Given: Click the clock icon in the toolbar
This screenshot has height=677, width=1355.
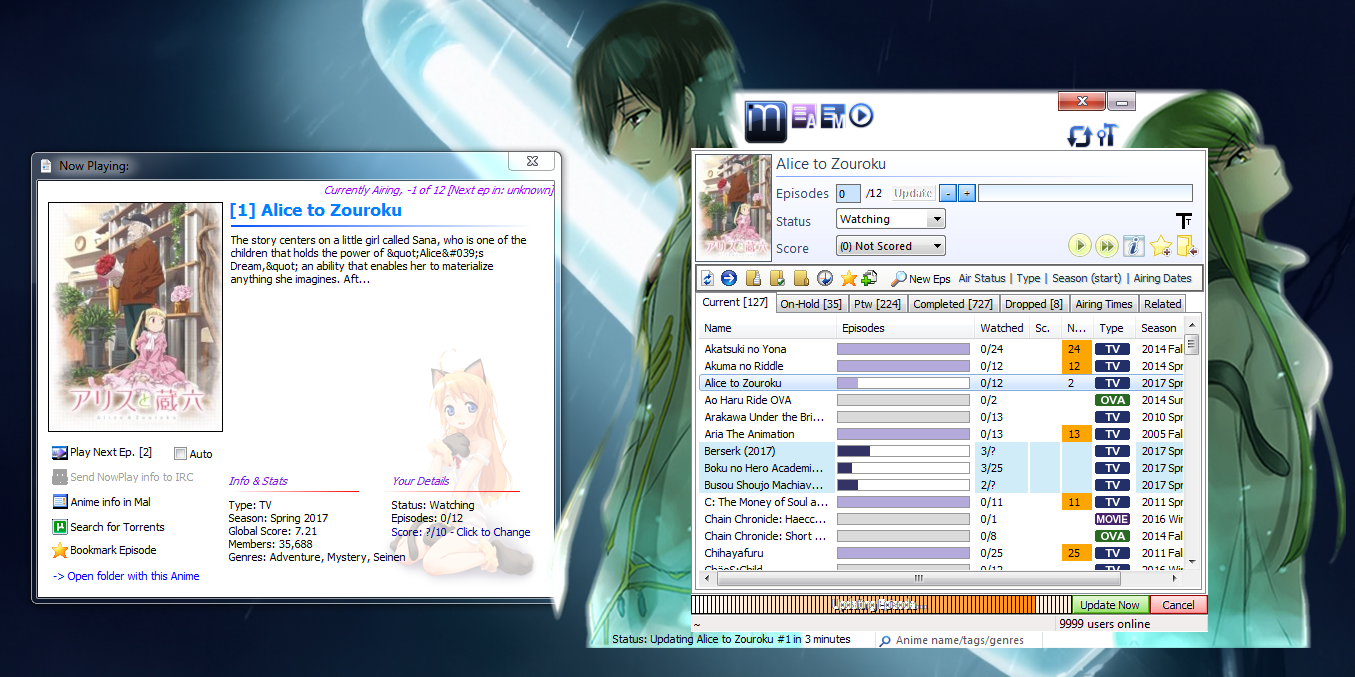Looking at the screenshot, I should (x=825, y=279).
